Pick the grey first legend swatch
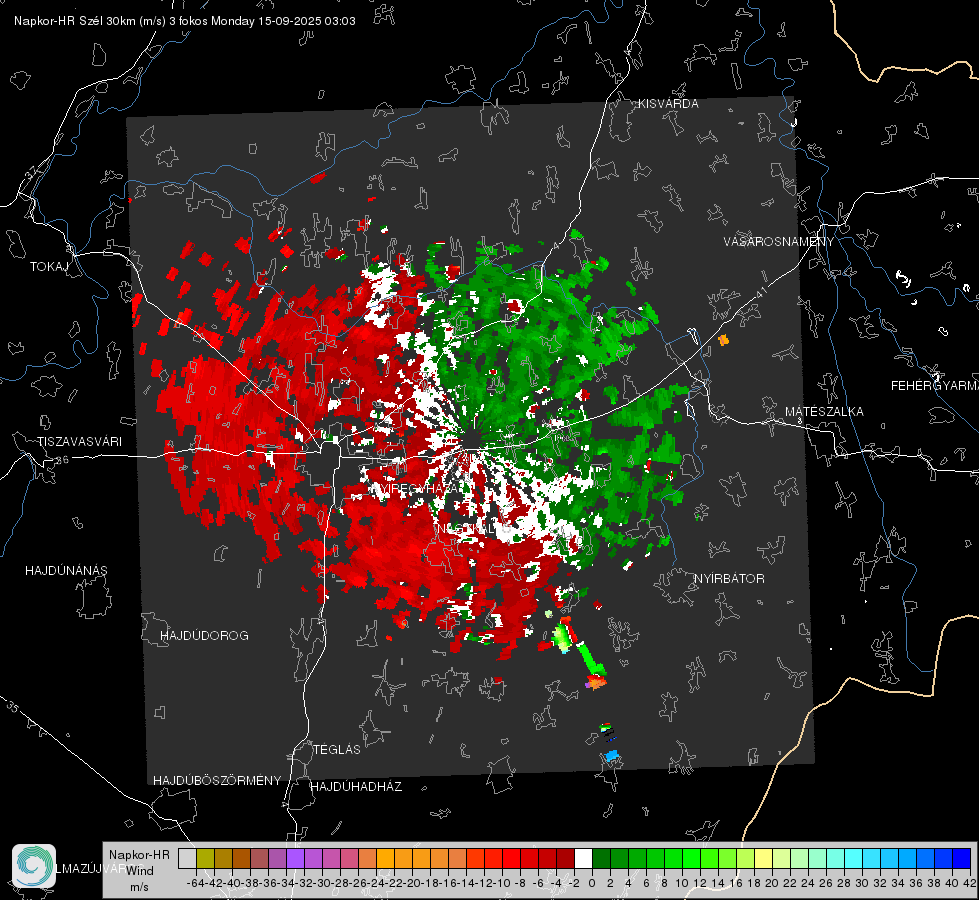 tap(187, 858)
